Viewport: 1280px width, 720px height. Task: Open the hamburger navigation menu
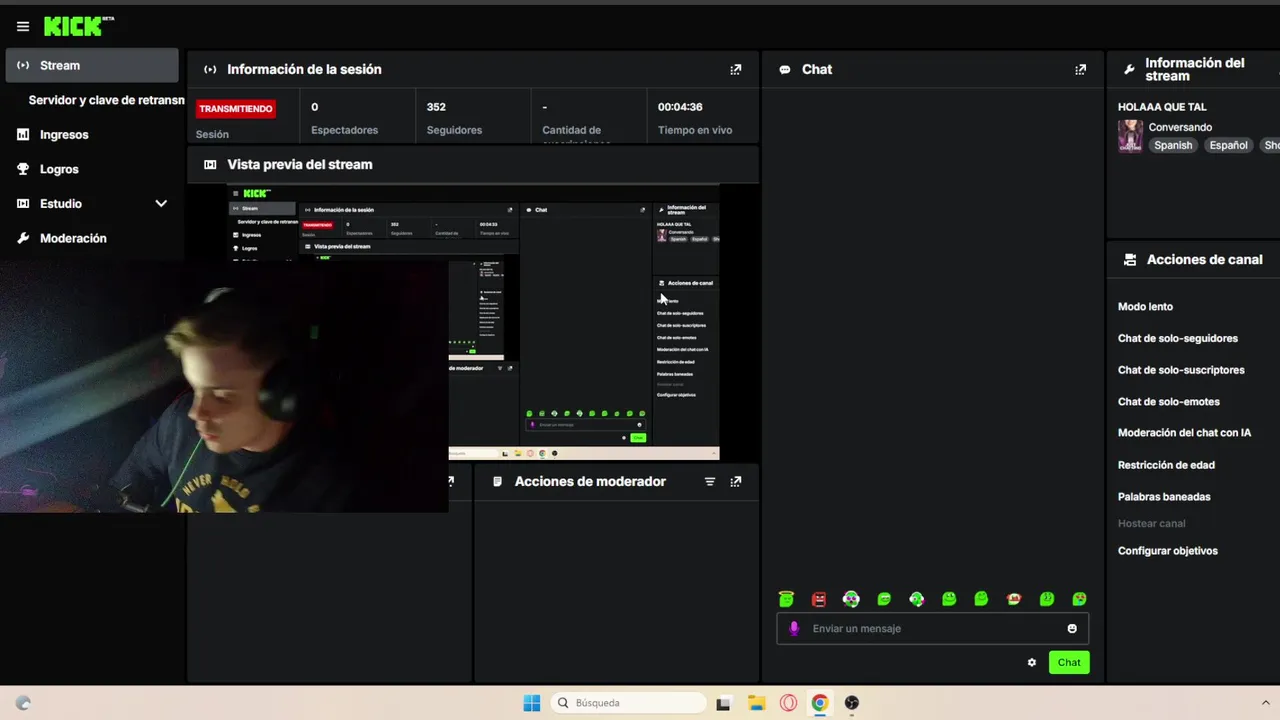click(23, 27)
